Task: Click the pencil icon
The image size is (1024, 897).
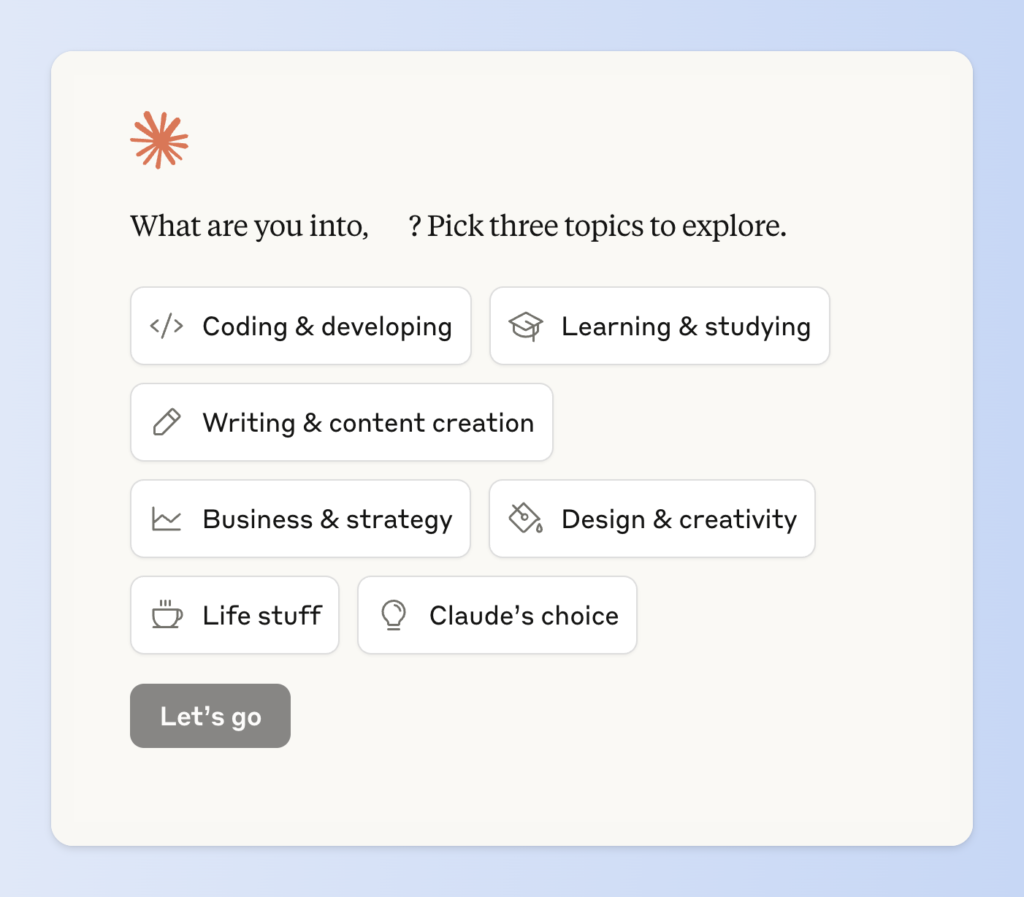Action: 166,422
